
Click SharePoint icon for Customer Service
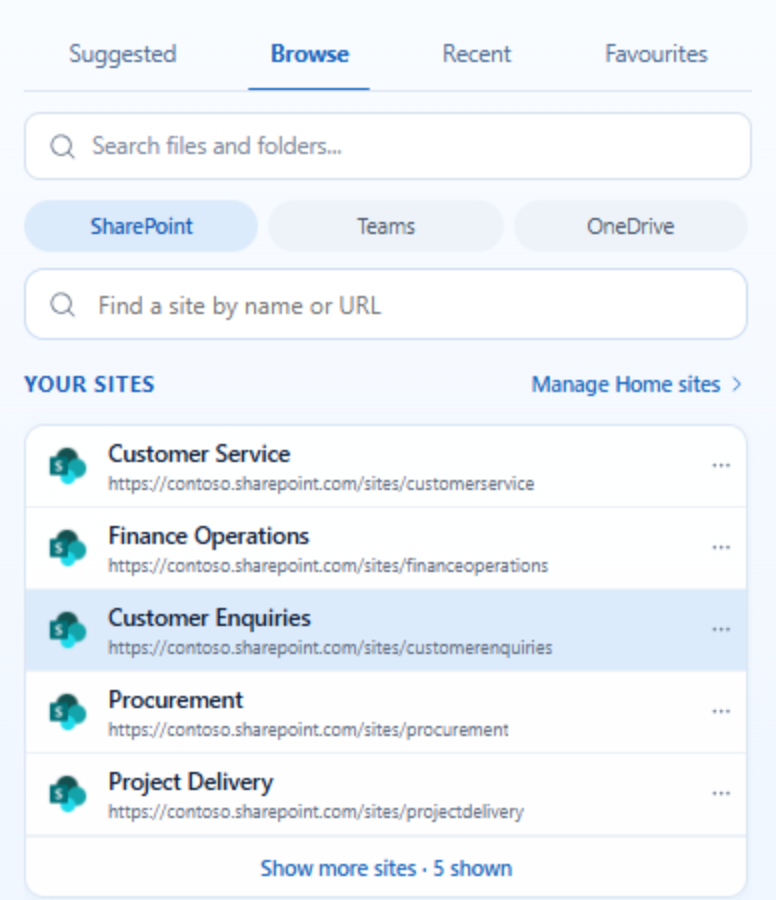pos(68,466)
